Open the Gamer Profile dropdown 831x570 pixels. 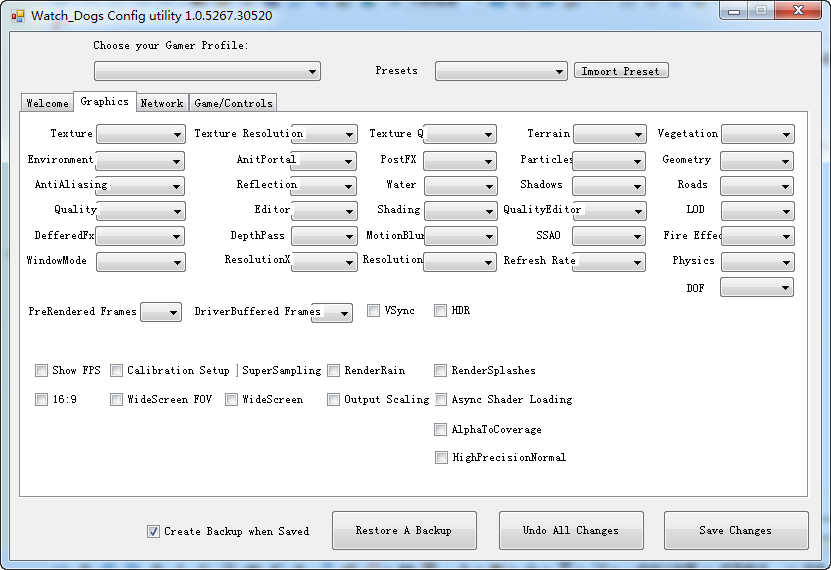(x=207, y=71)
